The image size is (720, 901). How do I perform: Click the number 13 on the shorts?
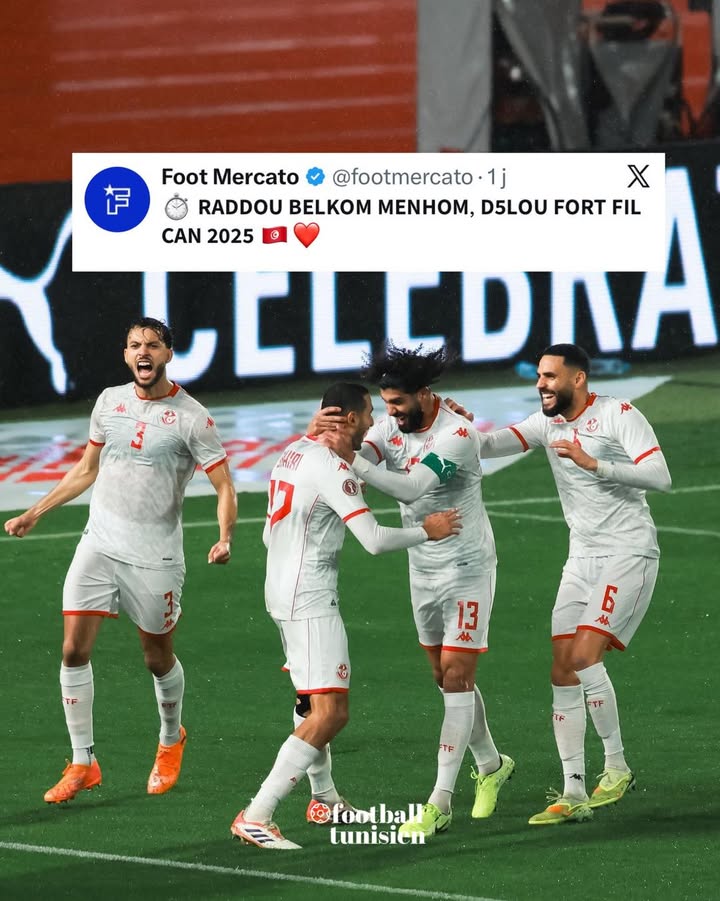tap(467, 615)
